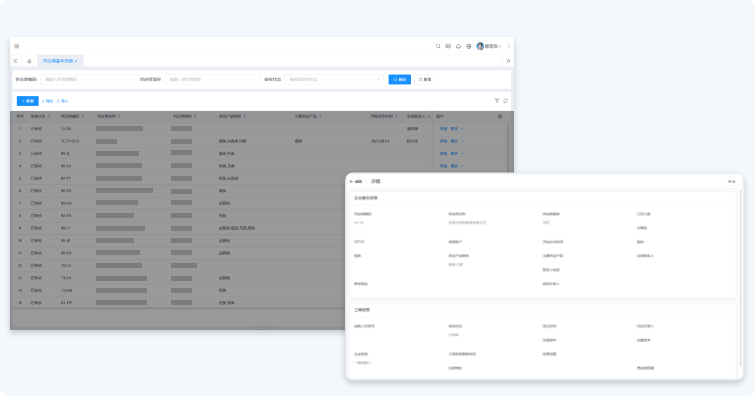Close the supplier basic info tab

[x=76, y=61]
